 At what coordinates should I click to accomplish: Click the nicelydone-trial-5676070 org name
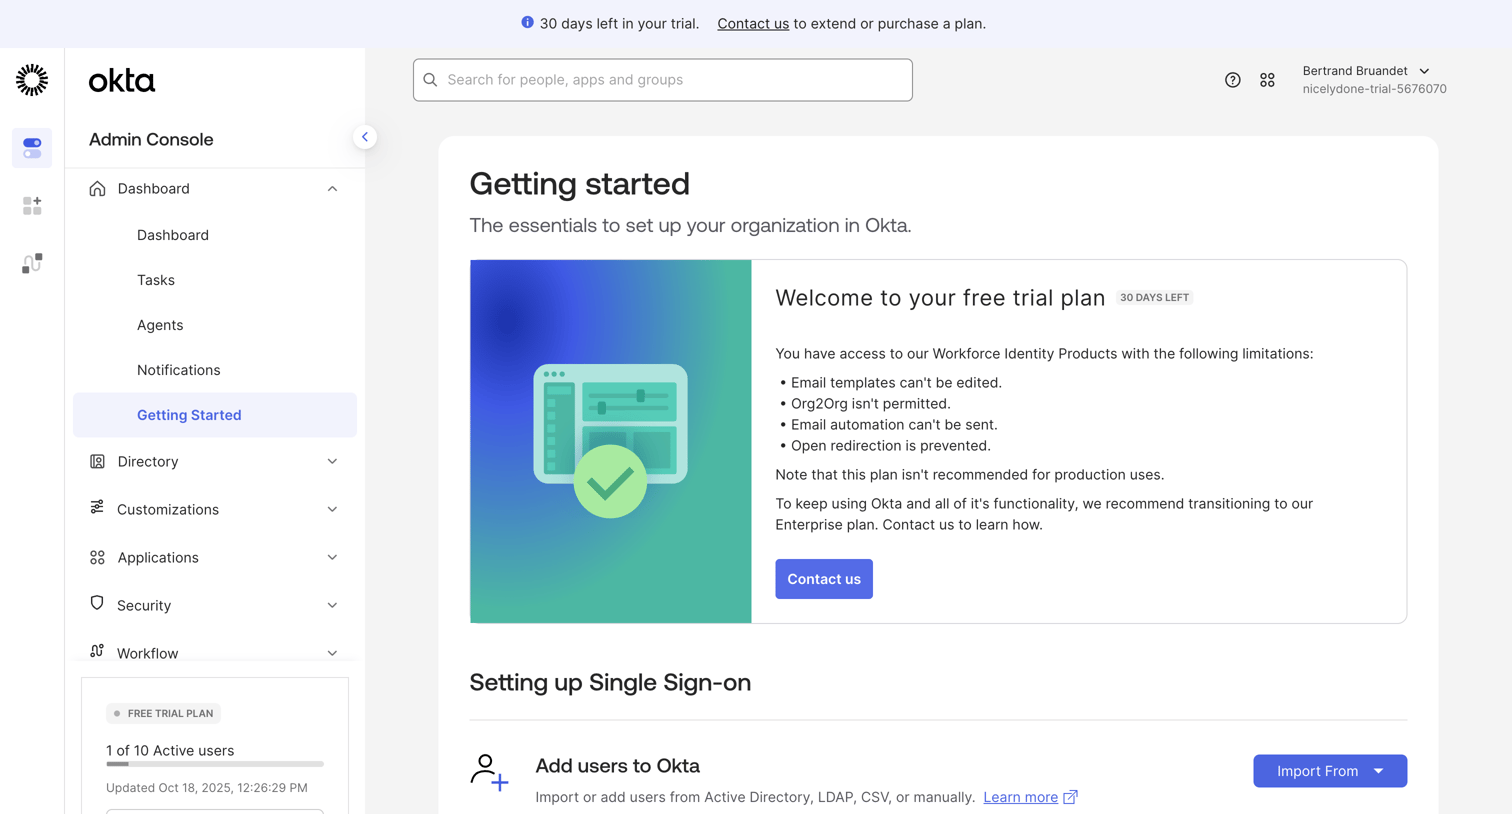[1374, 89]
